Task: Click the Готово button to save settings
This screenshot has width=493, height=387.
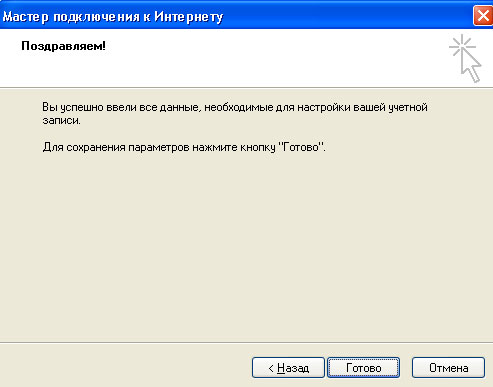Action: (x=363, y=368)
